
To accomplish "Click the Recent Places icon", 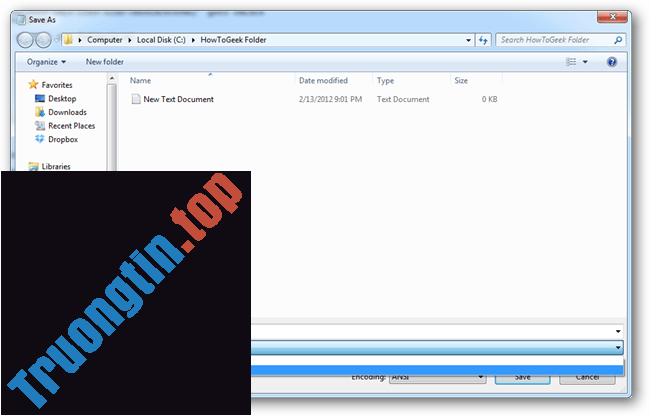I will 40,126.
